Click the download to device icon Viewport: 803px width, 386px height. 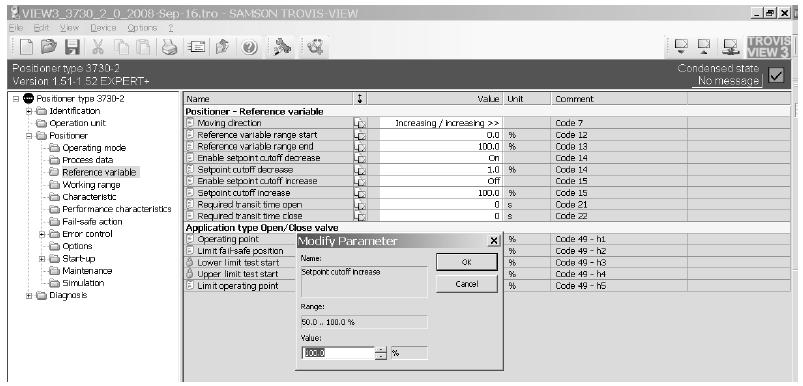coord(681,47)
